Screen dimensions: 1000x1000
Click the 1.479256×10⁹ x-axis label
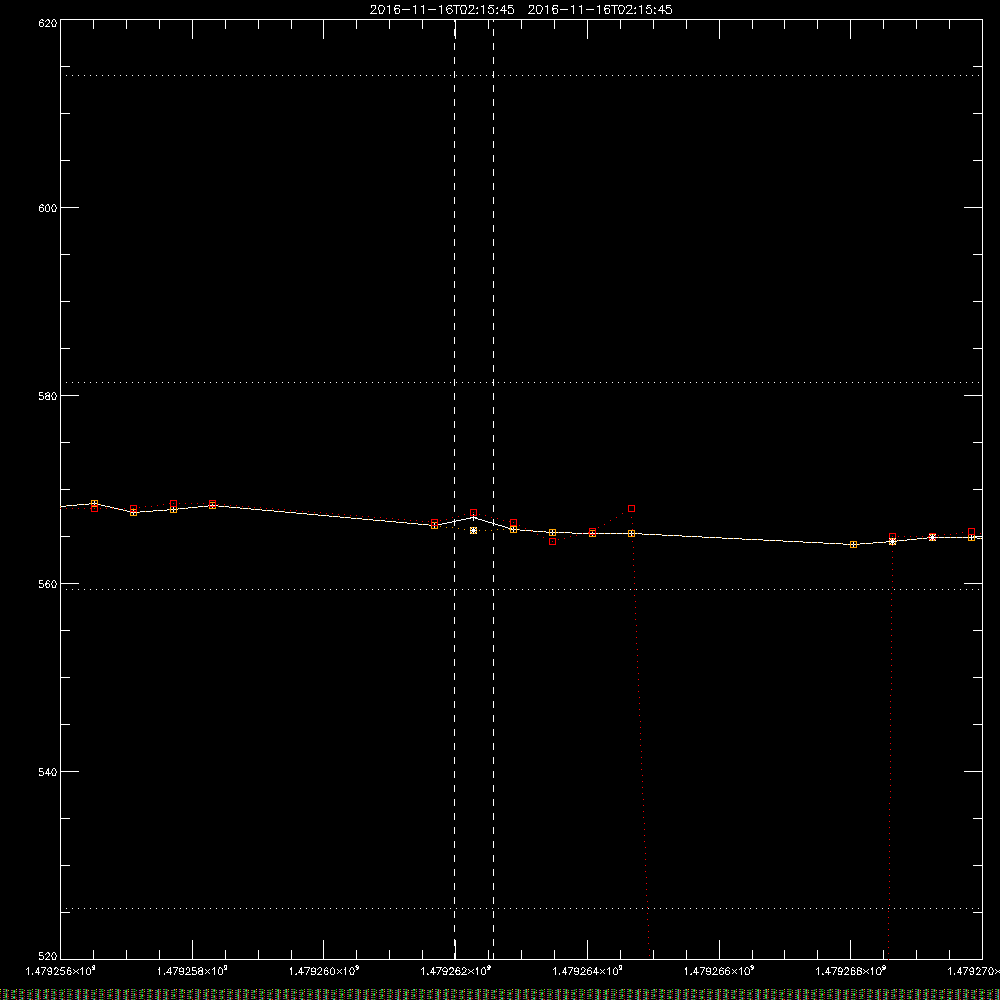[61, 971]
